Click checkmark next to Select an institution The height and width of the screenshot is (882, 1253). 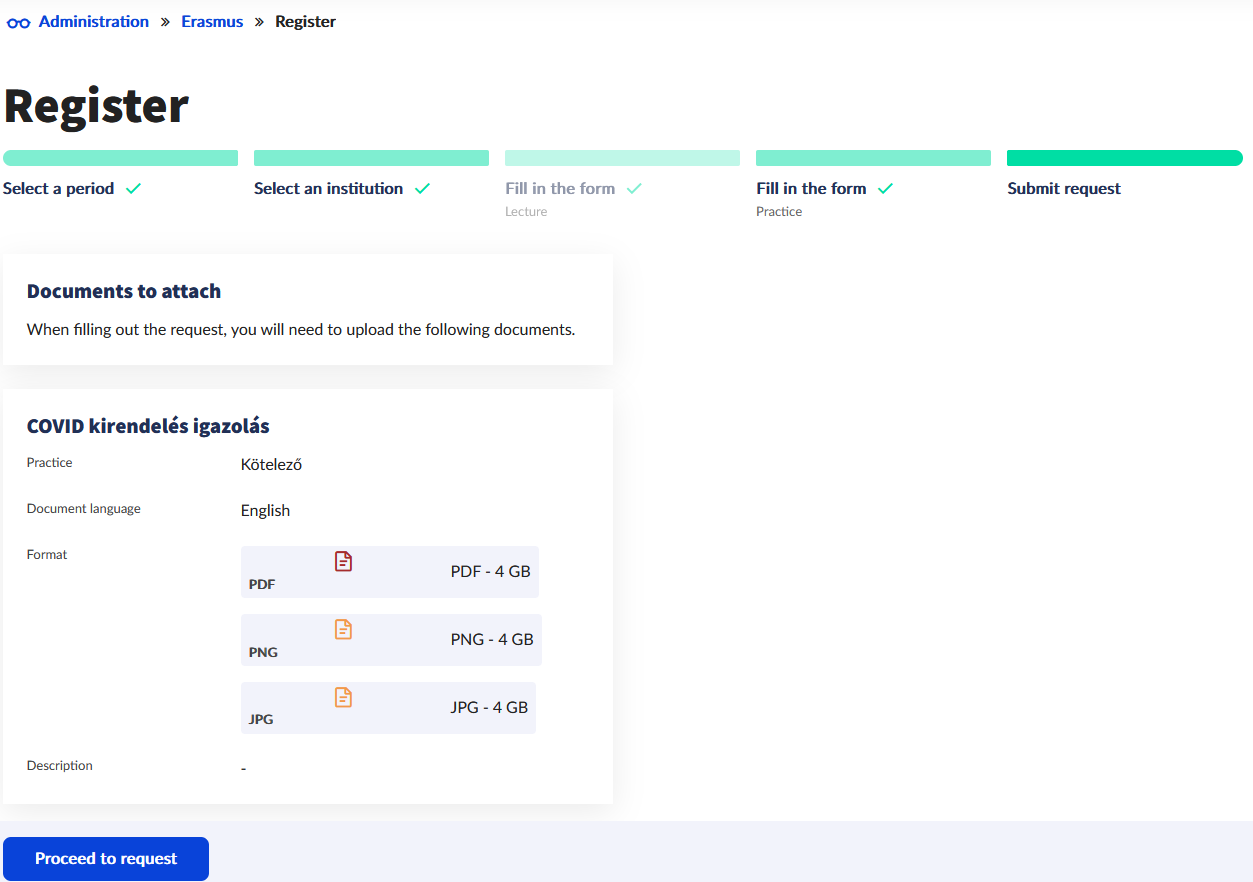tap(422, 189)
